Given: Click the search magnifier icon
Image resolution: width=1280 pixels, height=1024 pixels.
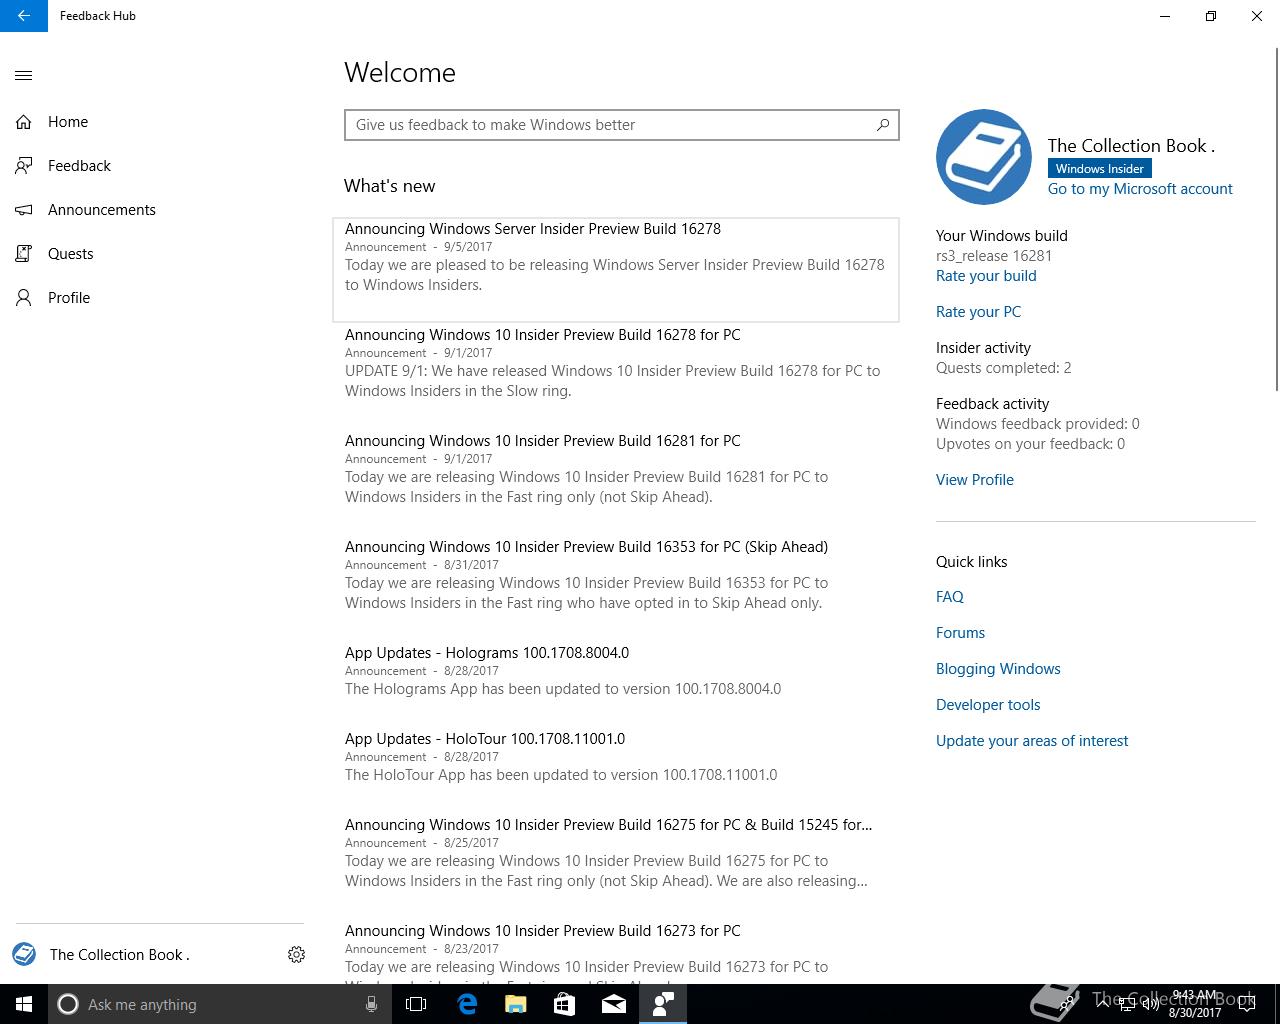Looking at the screenshot, I should (882, 125).
